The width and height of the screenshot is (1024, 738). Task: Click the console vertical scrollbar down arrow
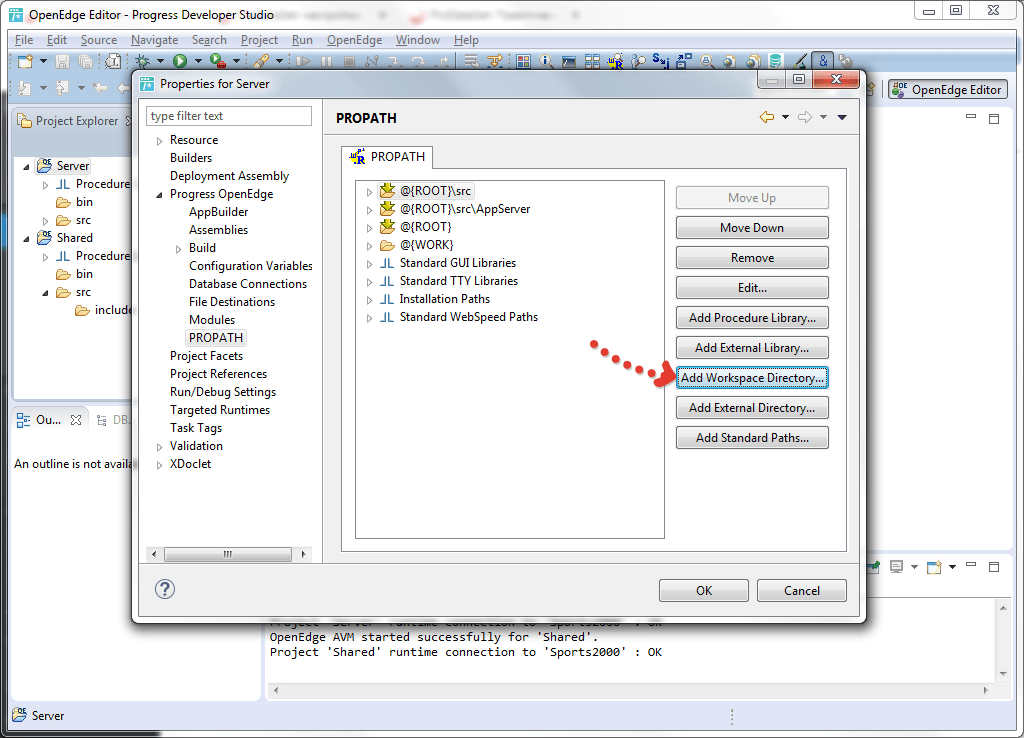tap(1003, 673)
